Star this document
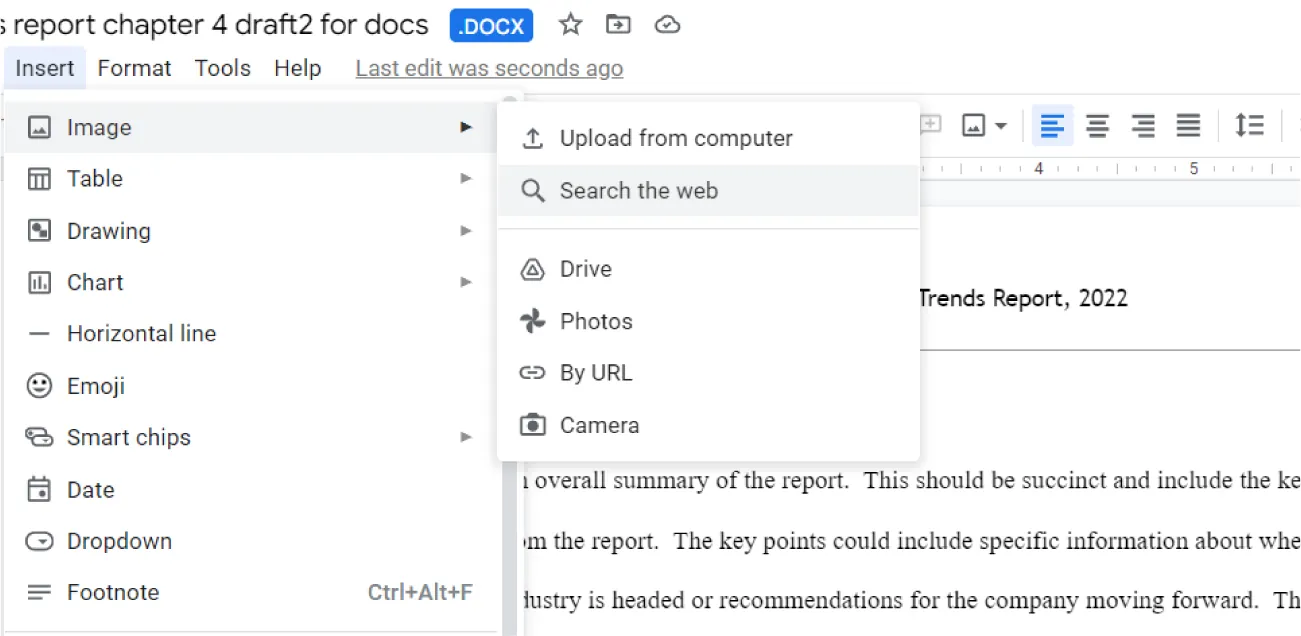This screenshot has width=1301, height=636. (x=570, y=25)
